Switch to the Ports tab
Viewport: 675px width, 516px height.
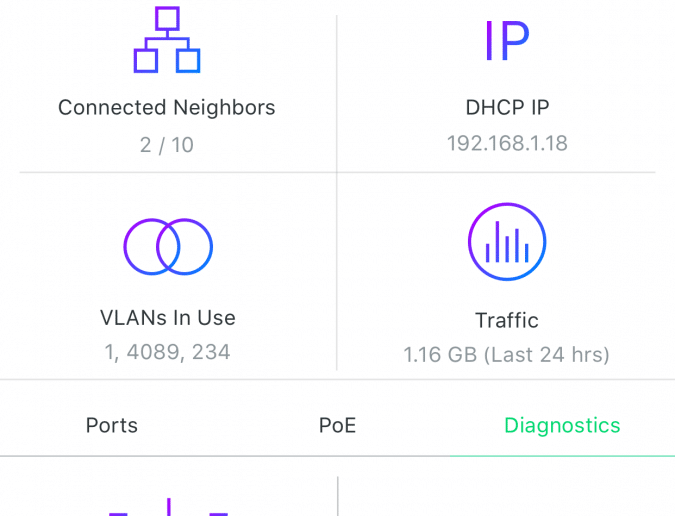[x=112, y=425]
